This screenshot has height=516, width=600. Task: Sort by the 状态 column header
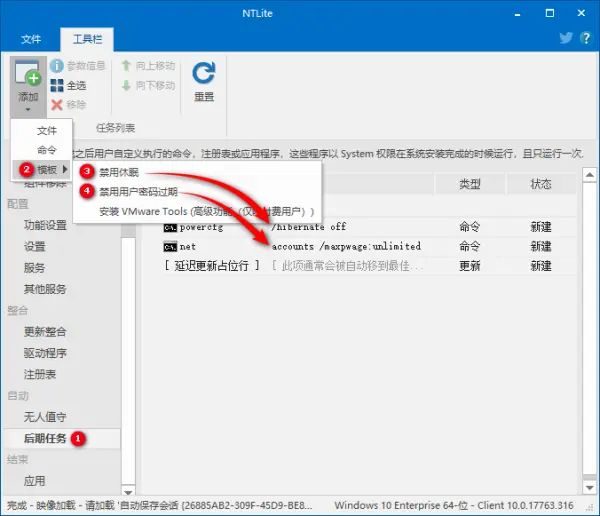click(x=541, y=184)
